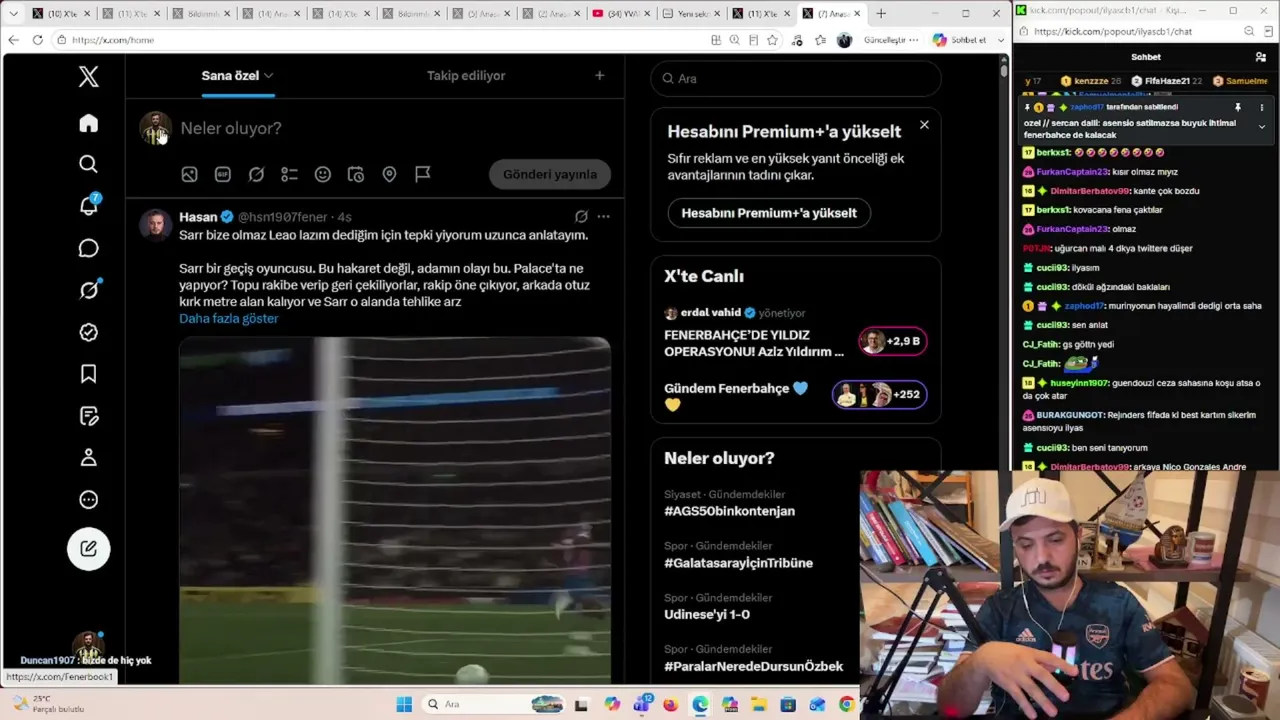
Task: Add media image icon to post
Action: (x=189, y=174)
